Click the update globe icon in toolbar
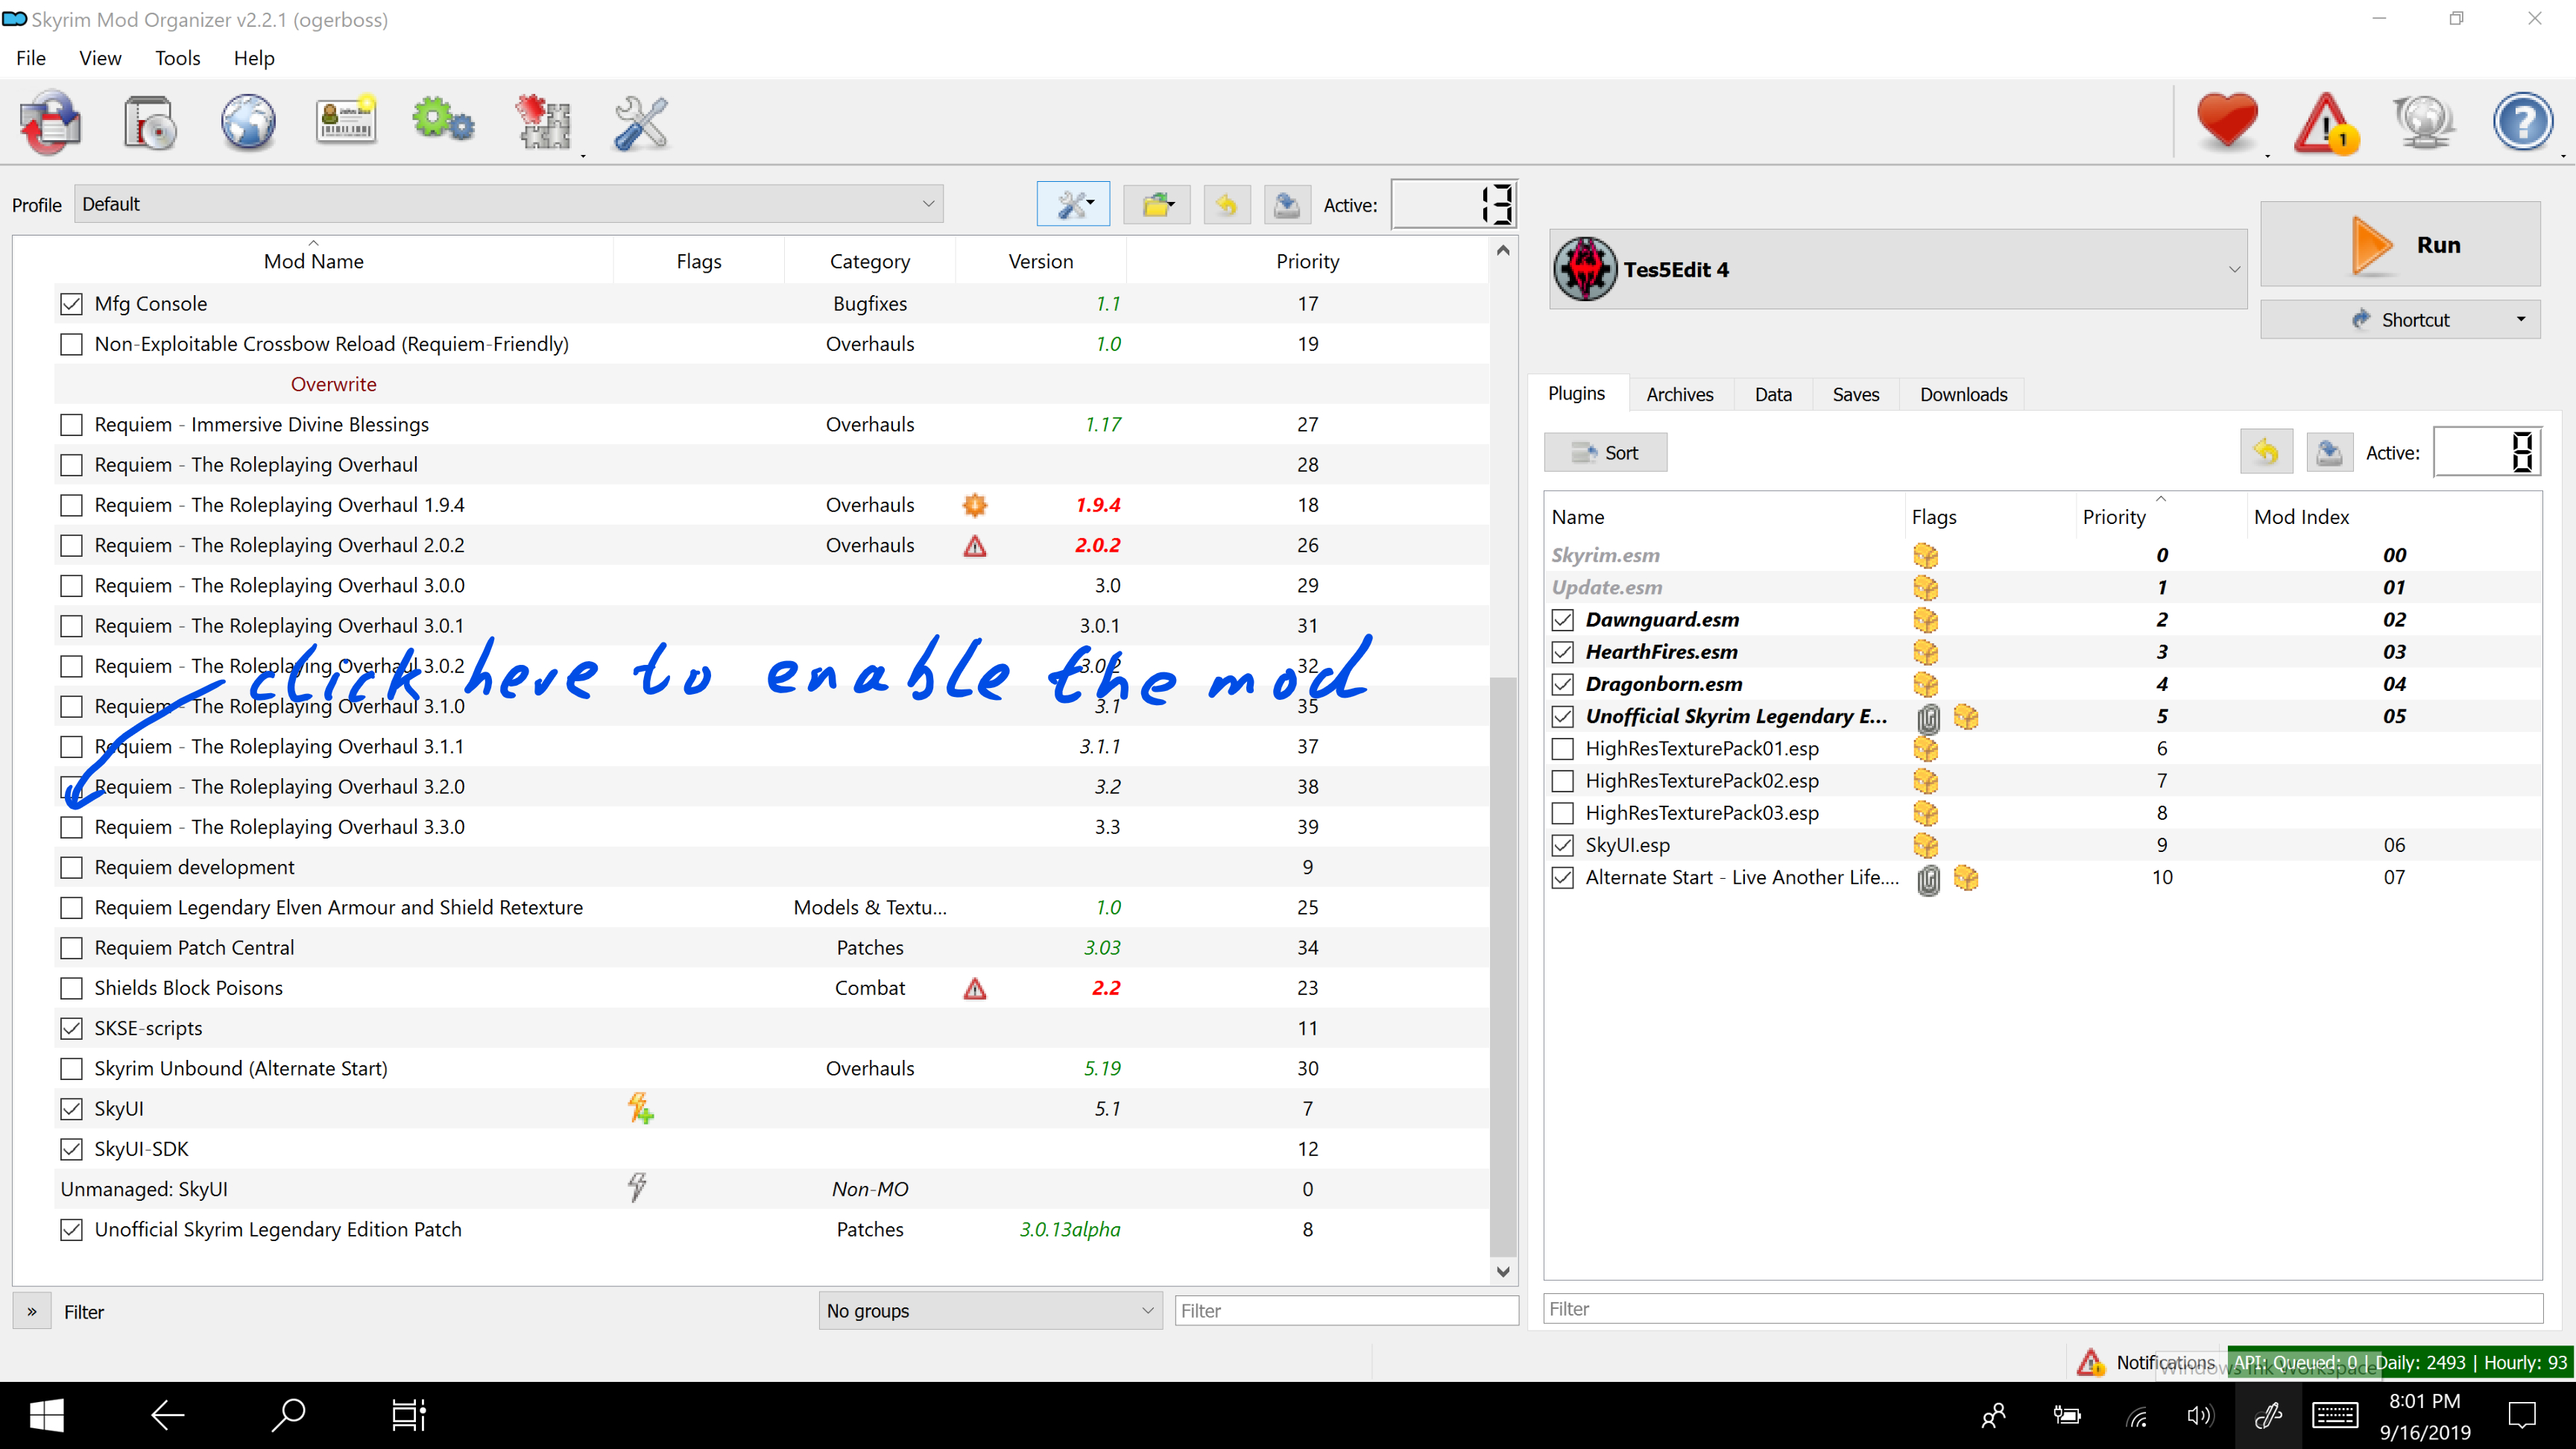 [2424, 122]
